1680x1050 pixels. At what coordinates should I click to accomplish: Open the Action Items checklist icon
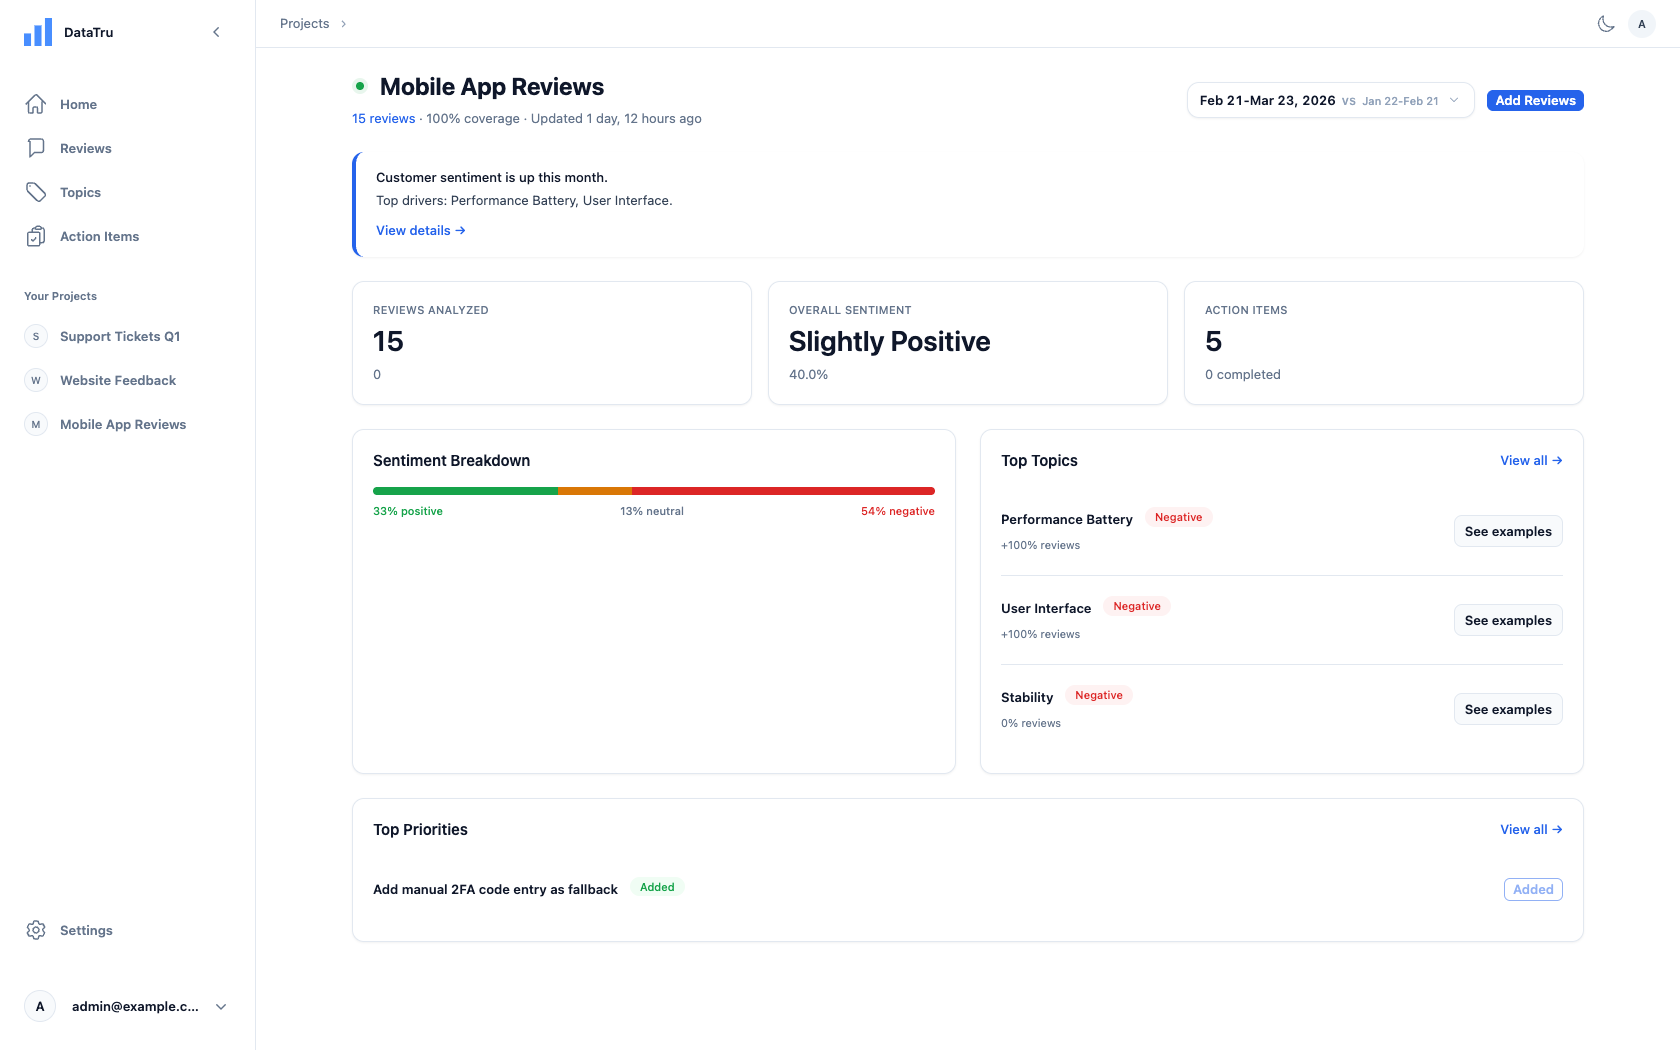[x=36, y=236]
